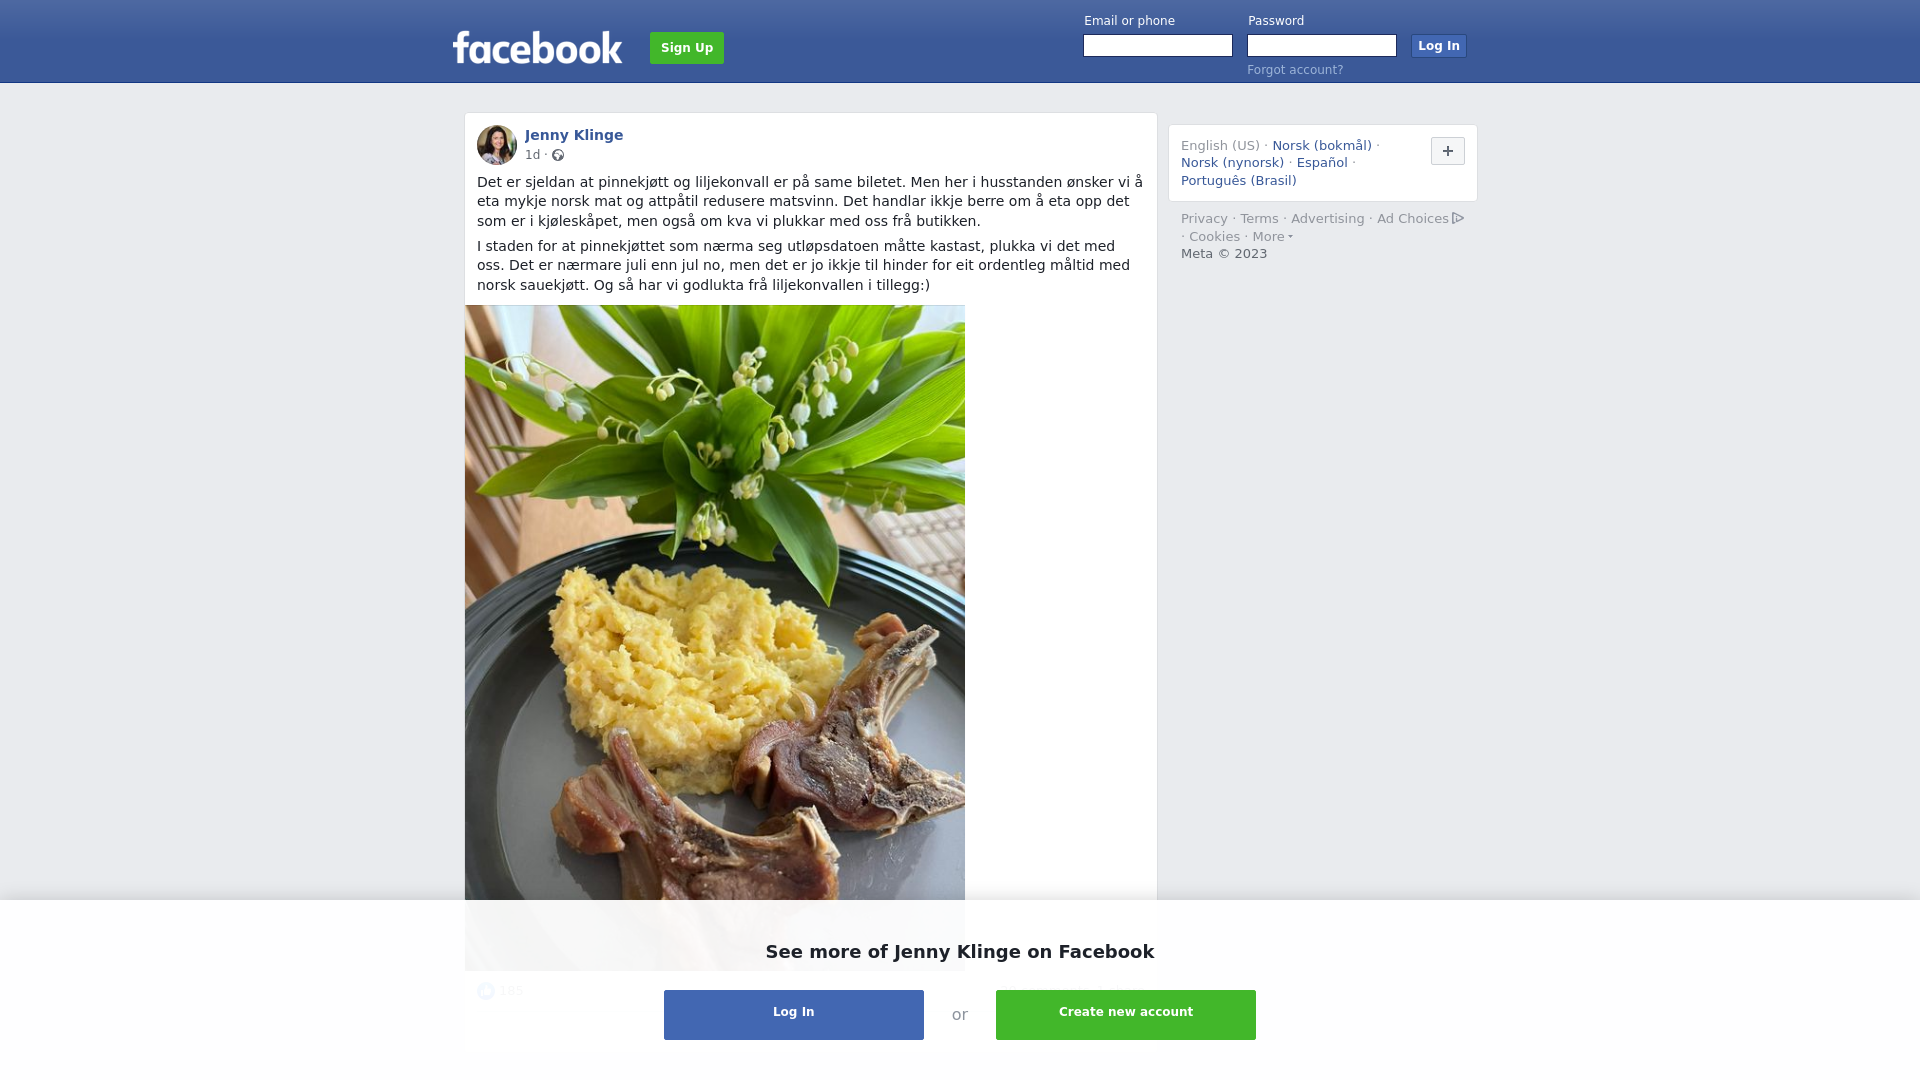Expand the More footer dropdown
The height and width of the screenshot is (1080, 1920).
click(1272, 237)
